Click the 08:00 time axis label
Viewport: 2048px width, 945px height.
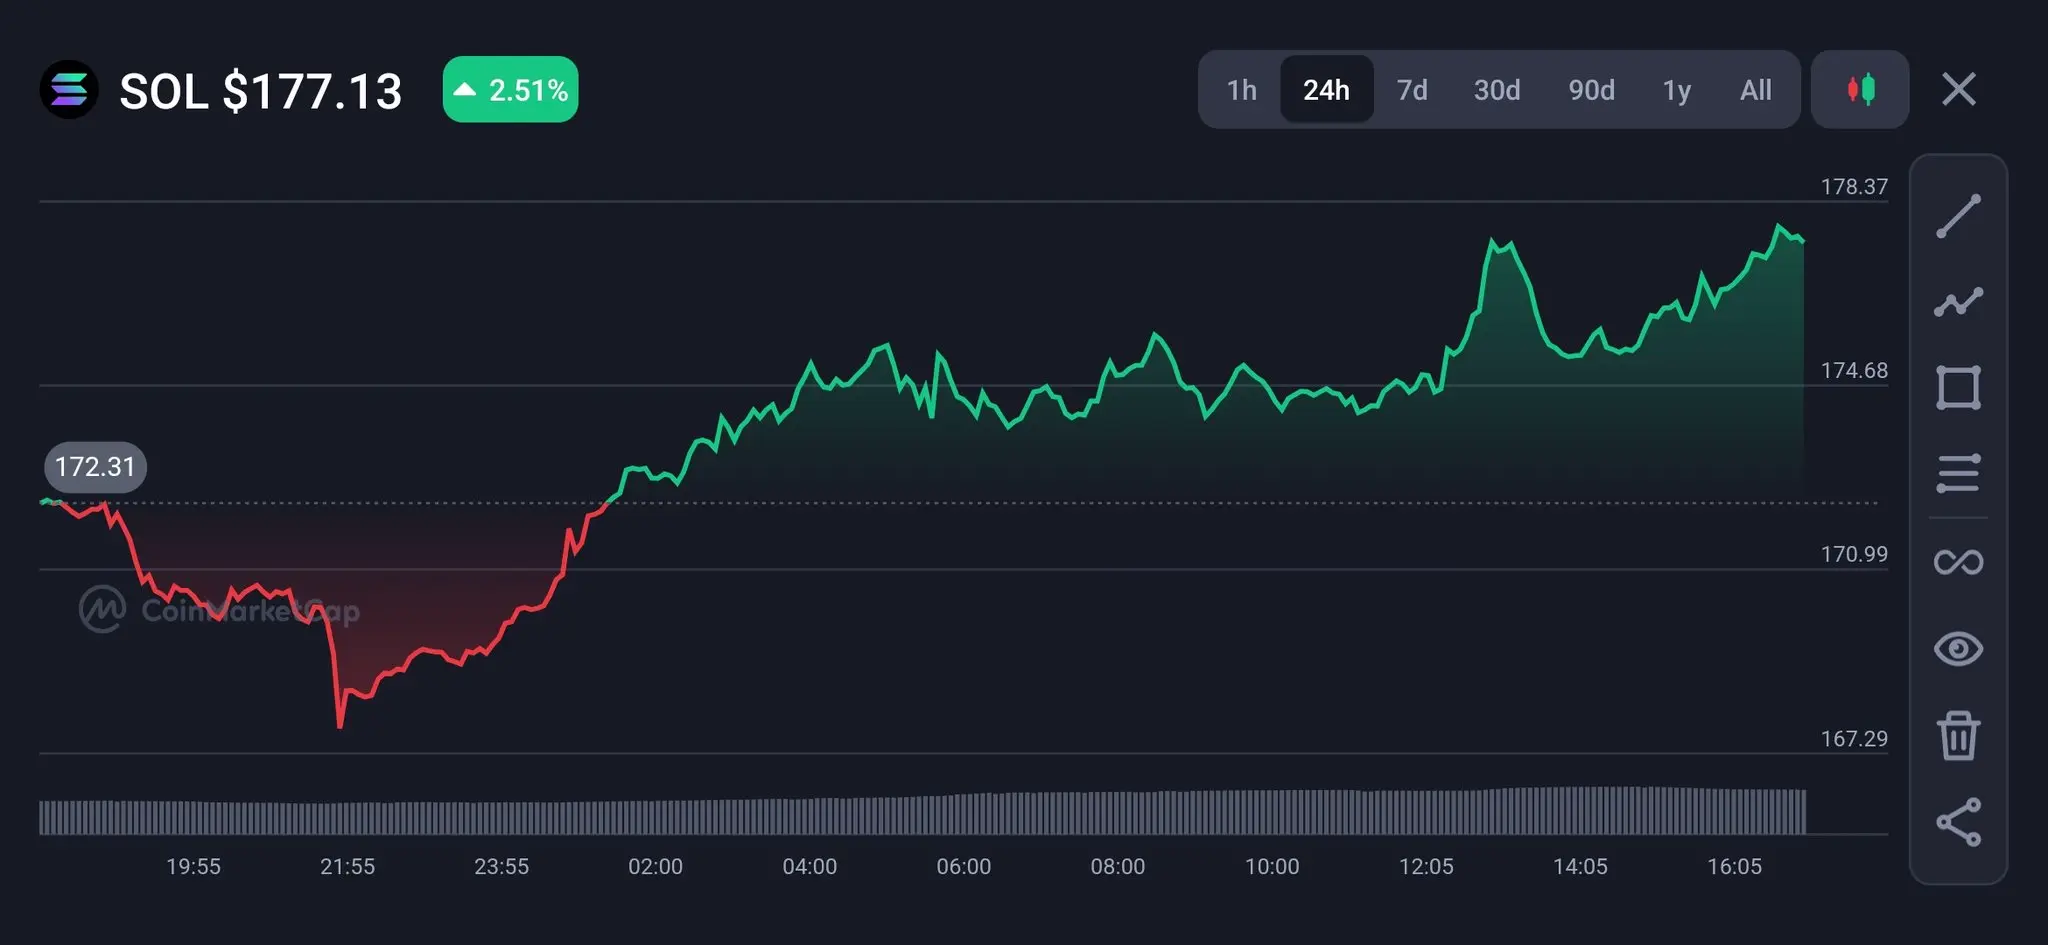coord(1117,867)
